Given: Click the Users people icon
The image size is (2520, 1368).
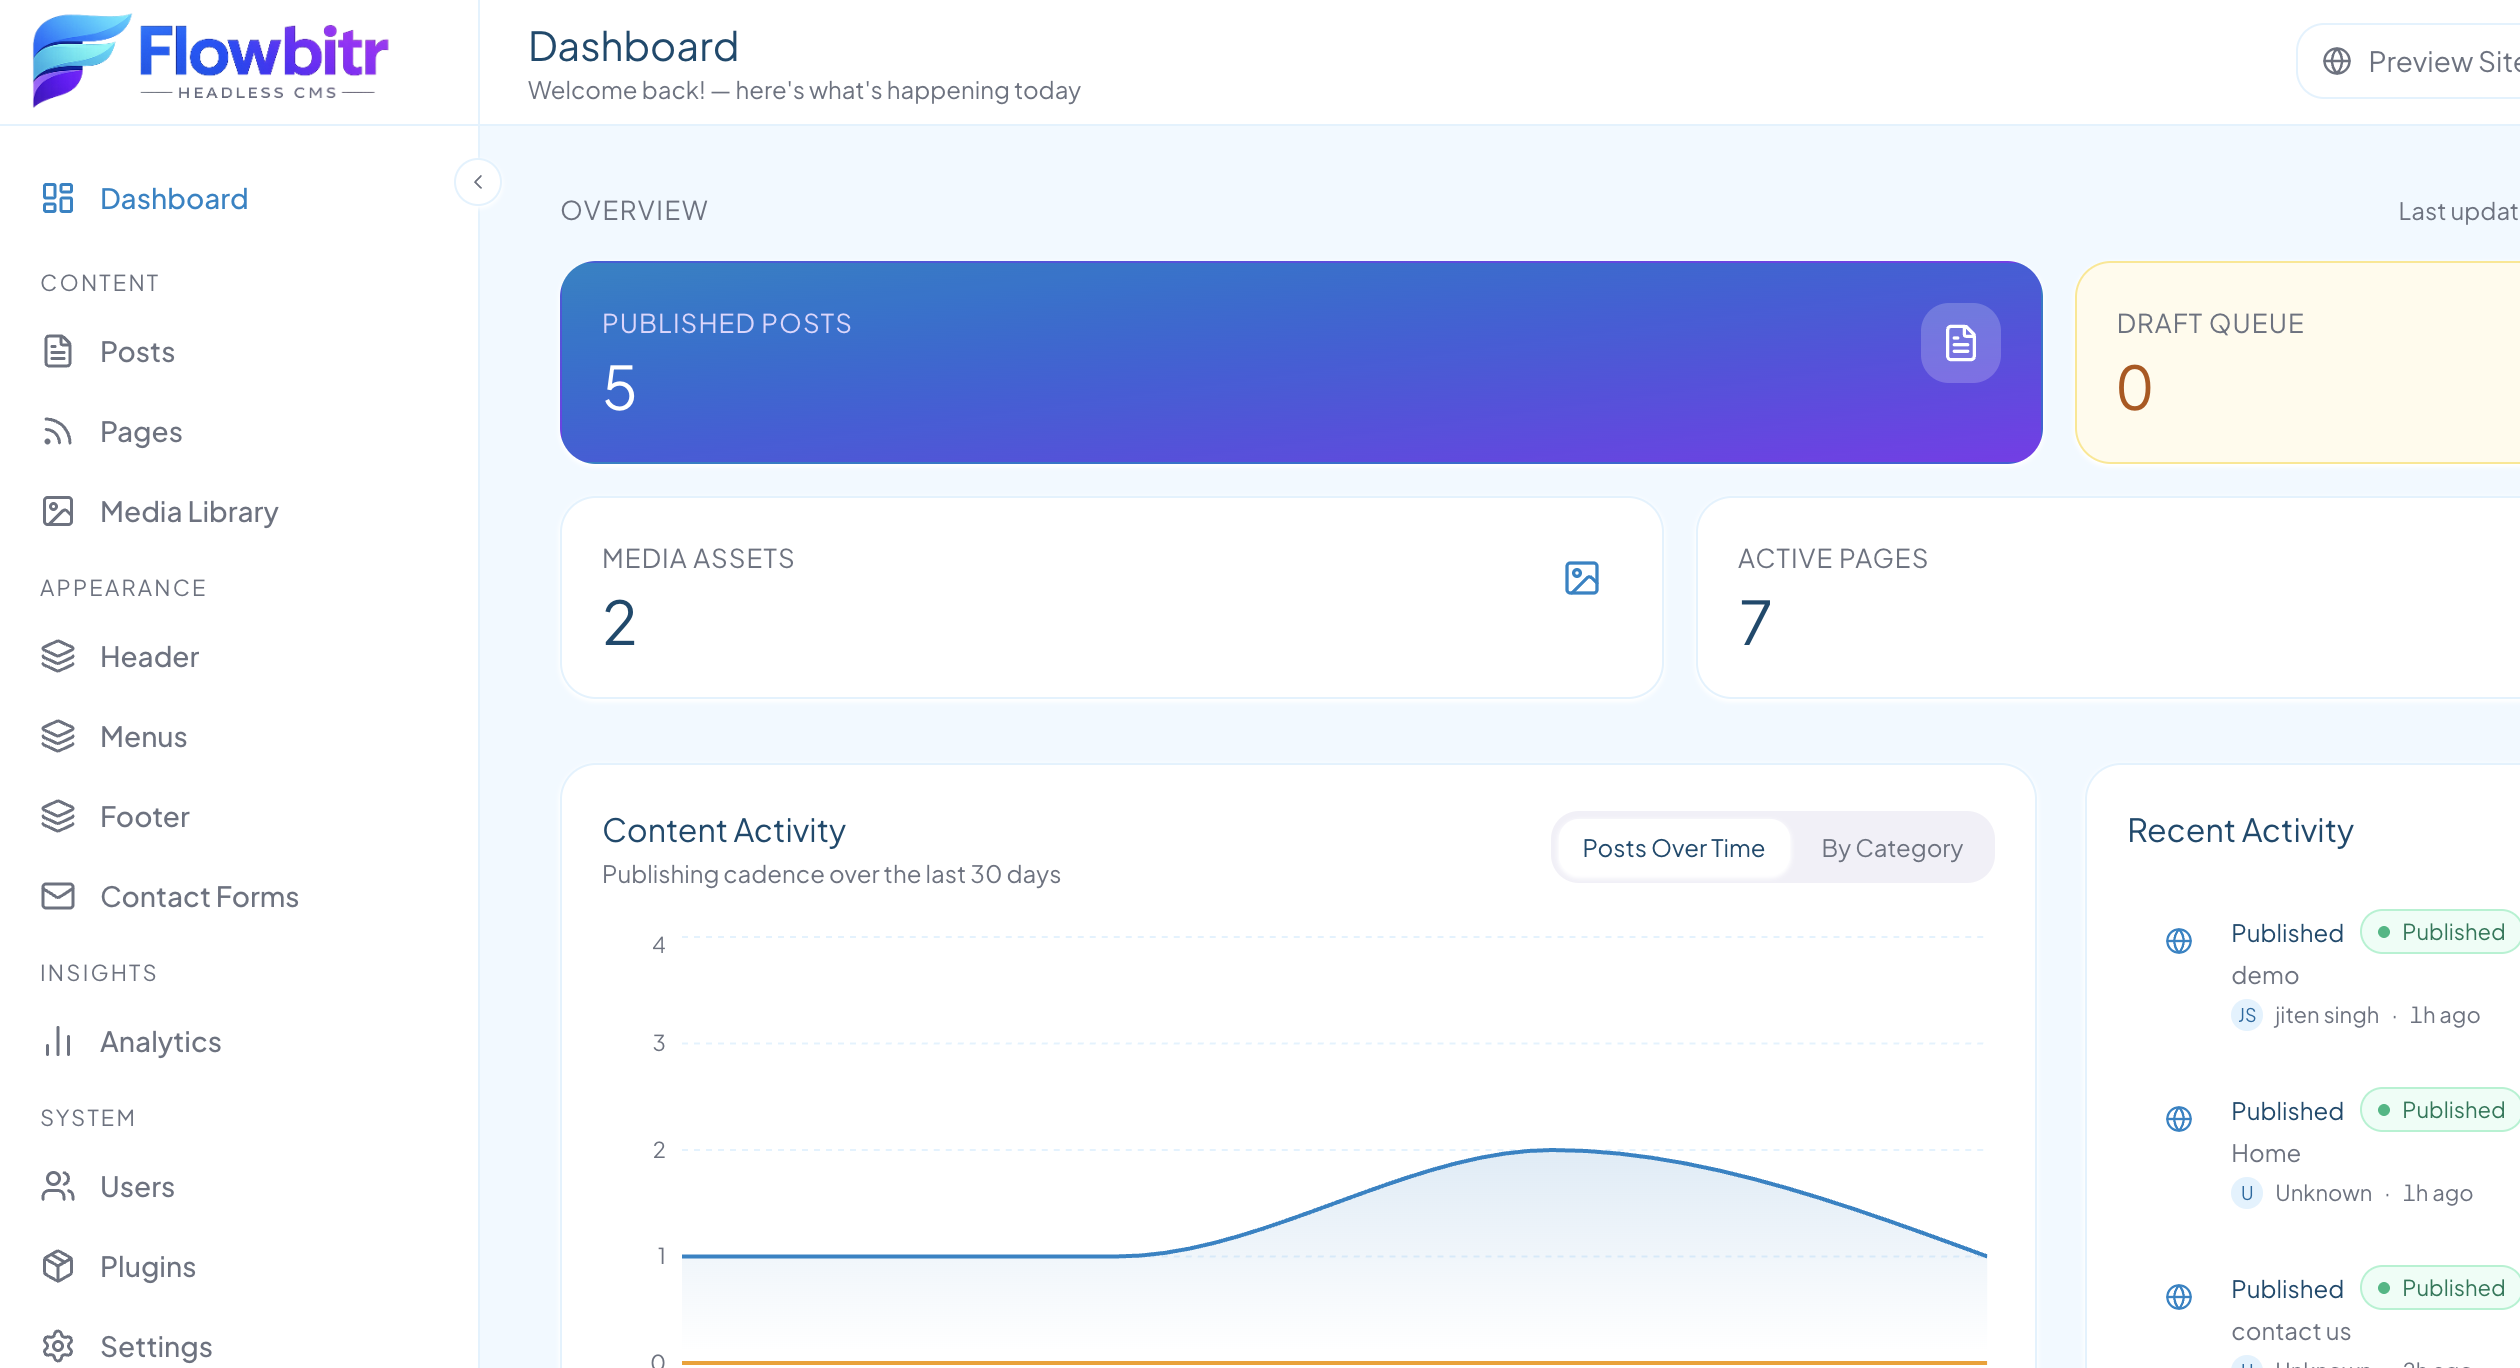Looking at the screenshot, I should [x=58, y=1186].
